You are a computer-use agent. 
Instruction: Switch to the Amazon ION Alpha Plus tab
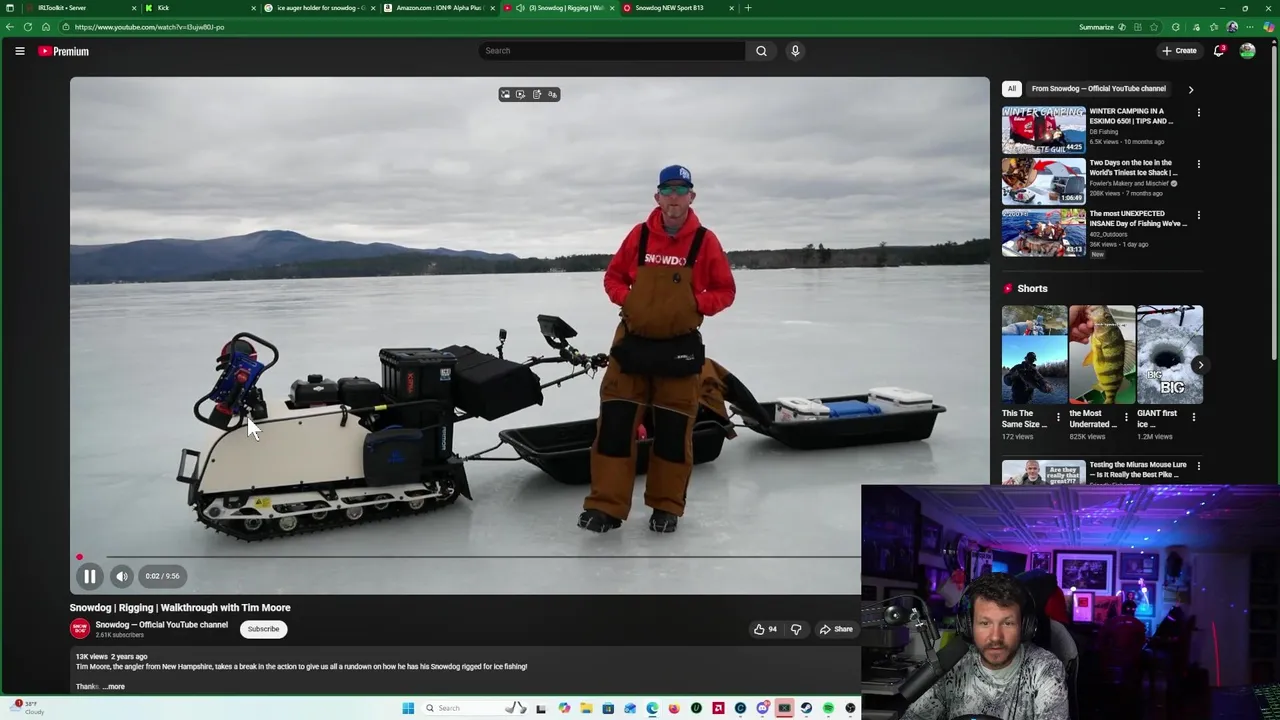click(x=440, y=8)
